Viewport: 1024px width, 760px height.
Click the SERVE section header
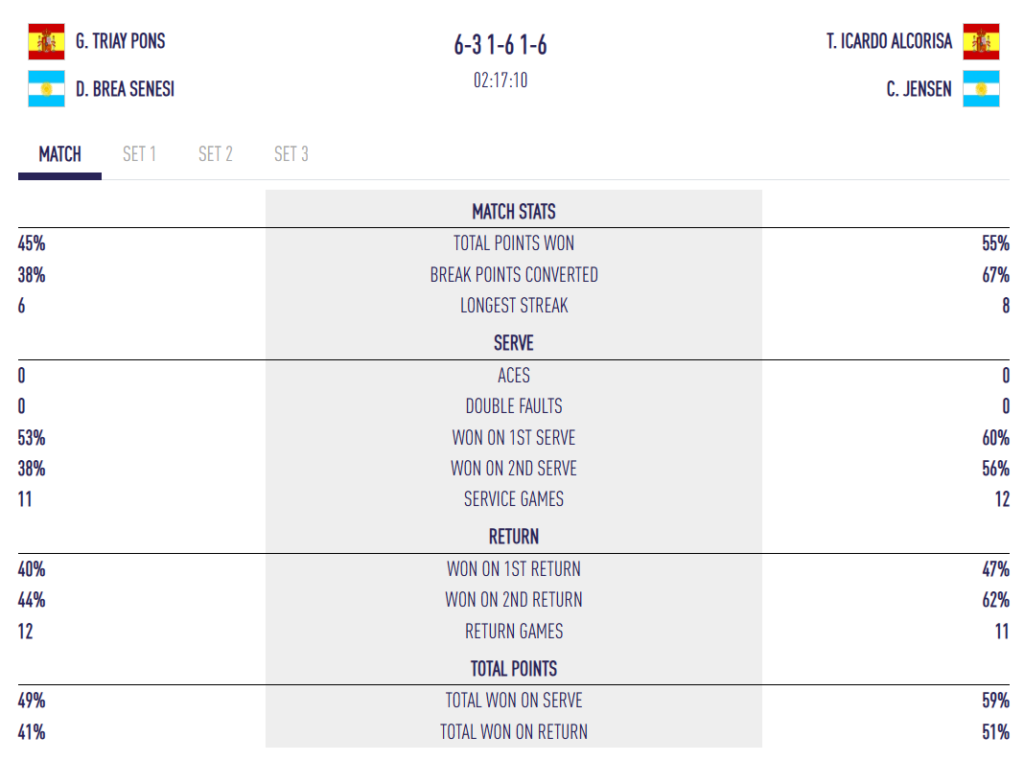tap(514, 343)
